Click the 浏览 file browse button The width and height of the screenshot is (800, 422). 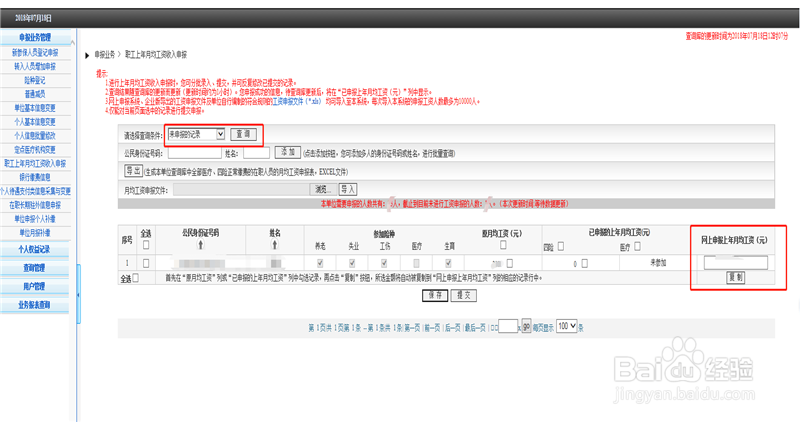coord(323,189)
